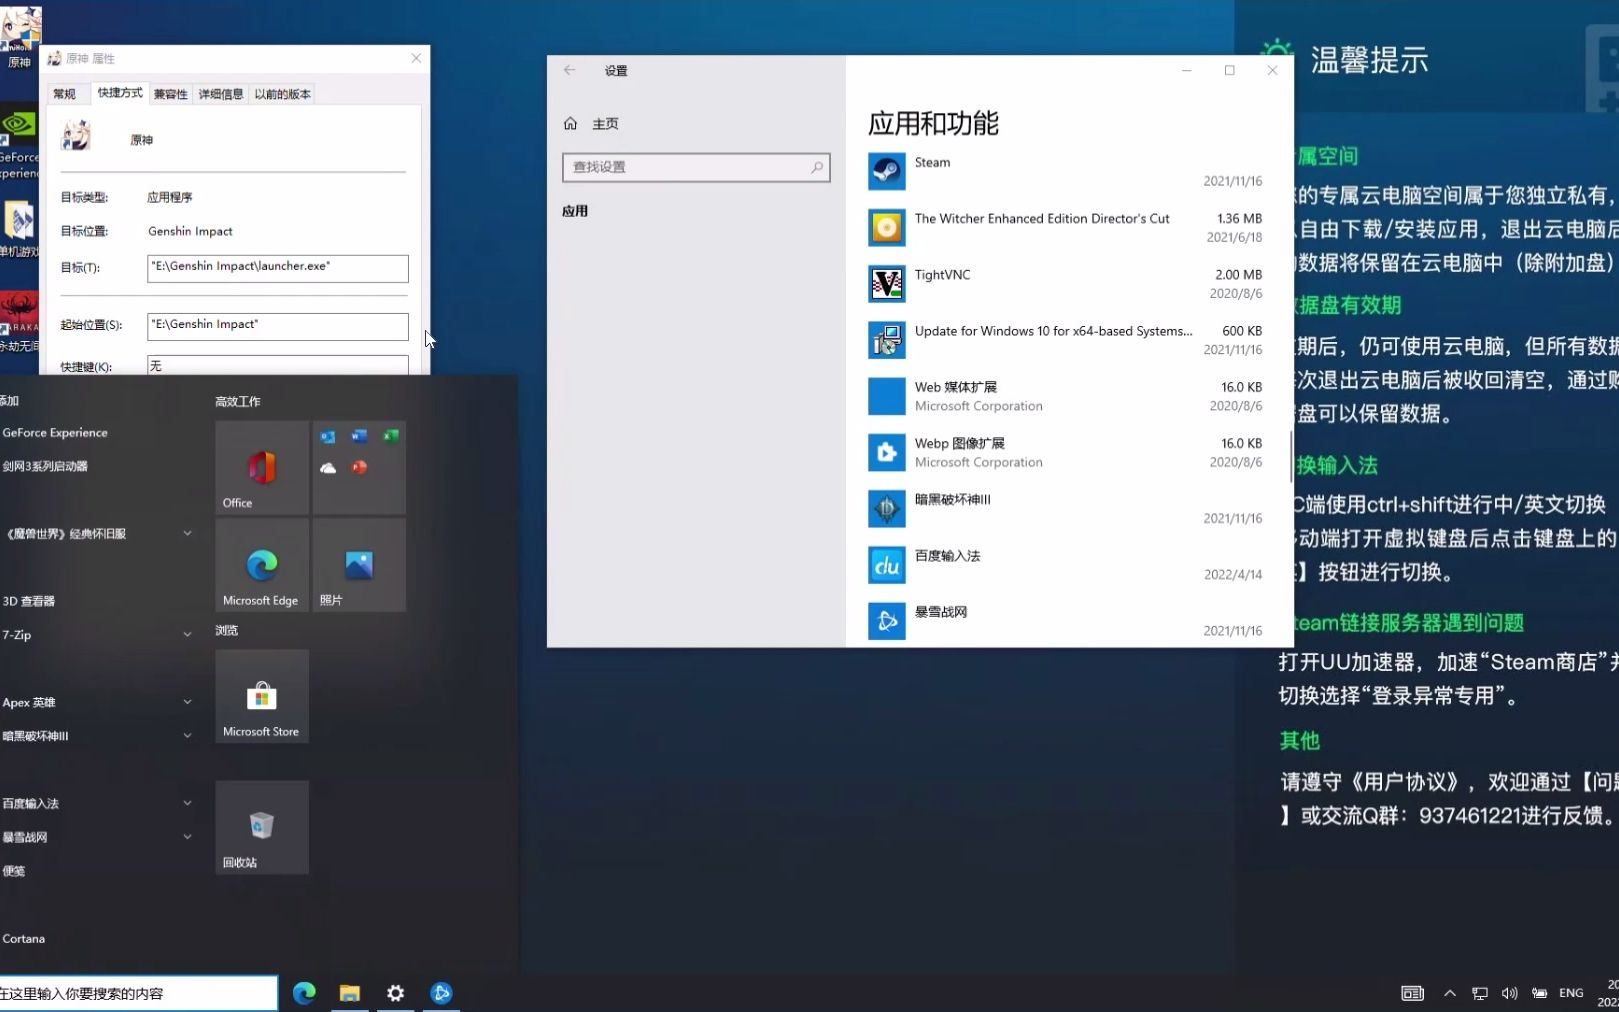Viewport: 1619px width, 1012px height.
Task: Open the Microsoft Store tile
Action: (261, 695)
